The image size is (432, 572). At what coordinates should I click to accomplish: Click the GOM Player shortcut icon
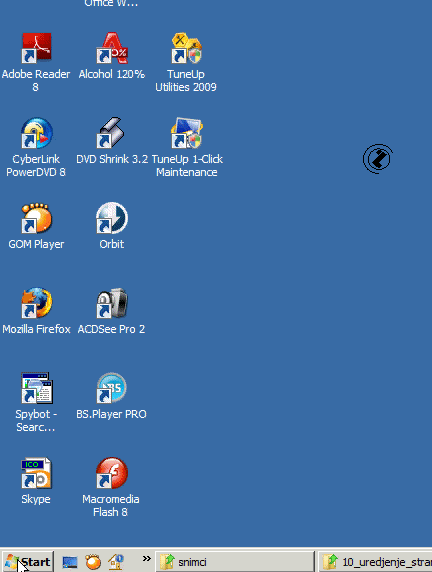tap(36, 218)
